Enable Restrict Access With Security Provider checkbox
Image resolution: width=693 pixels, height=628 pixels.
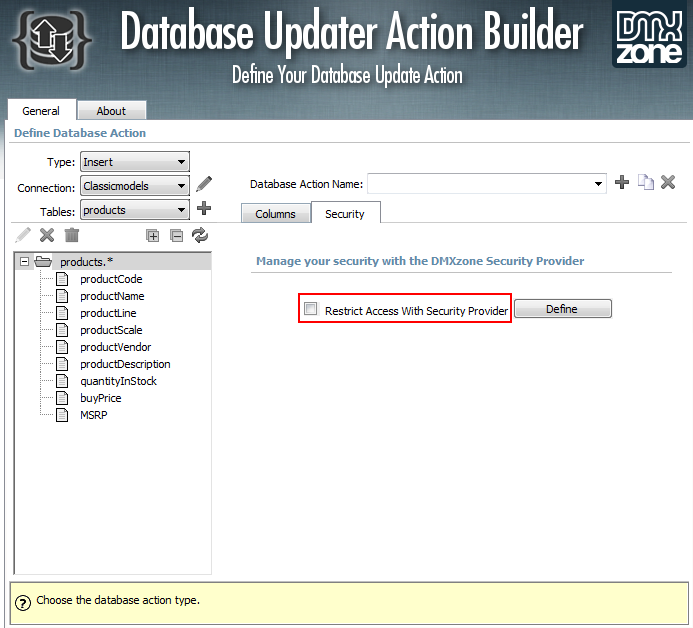click(311, 308)
